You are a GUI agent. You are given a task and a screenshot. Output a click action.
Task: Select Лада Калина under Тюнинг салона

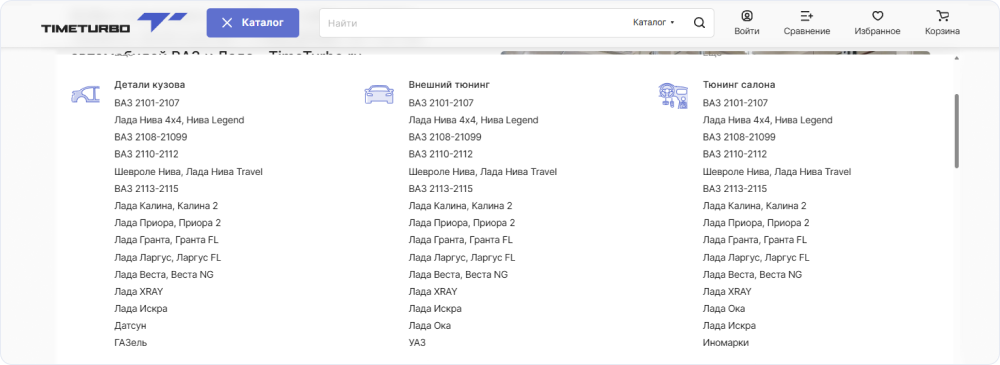tap(755, 206)
